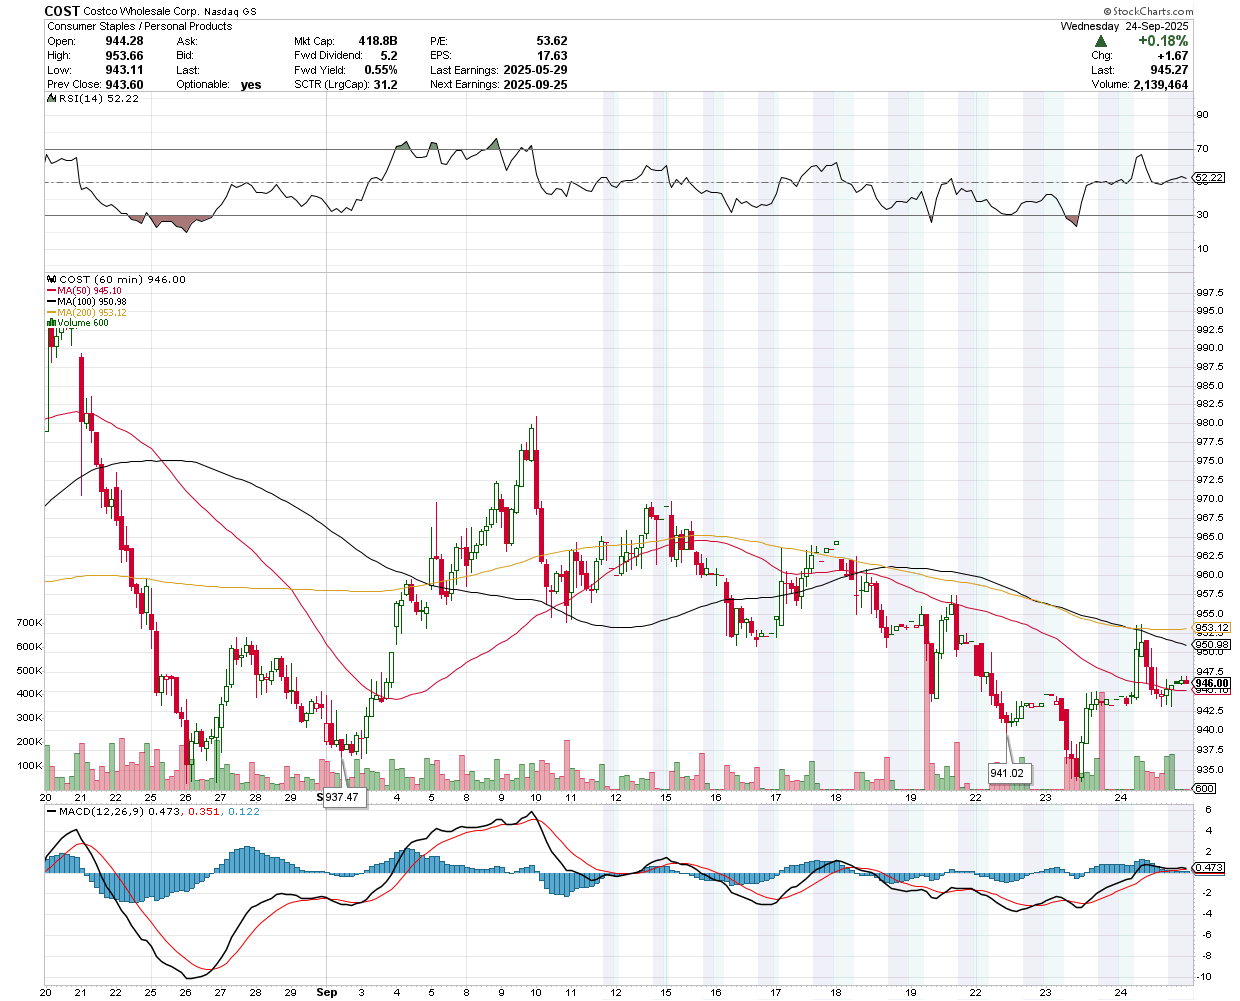Screen dimensions: 1240x1001
Task: Select the Open value 944.28
Action: click(x=124, y=41)
